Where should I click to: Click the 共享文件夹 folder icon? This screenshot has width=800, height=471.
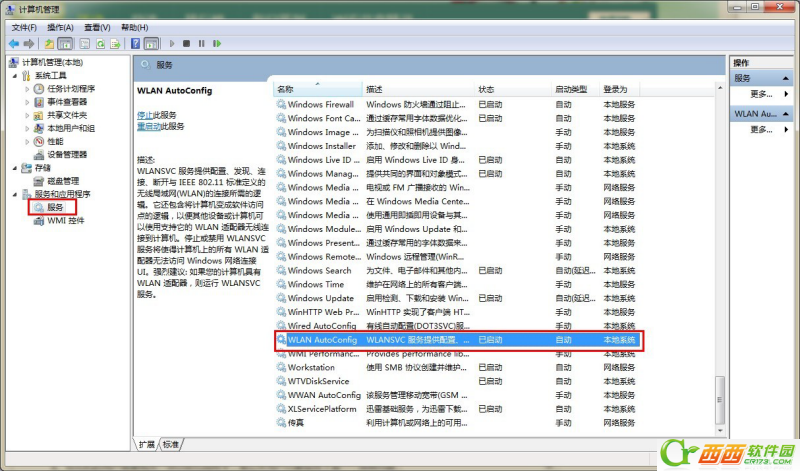pos(39,115)
